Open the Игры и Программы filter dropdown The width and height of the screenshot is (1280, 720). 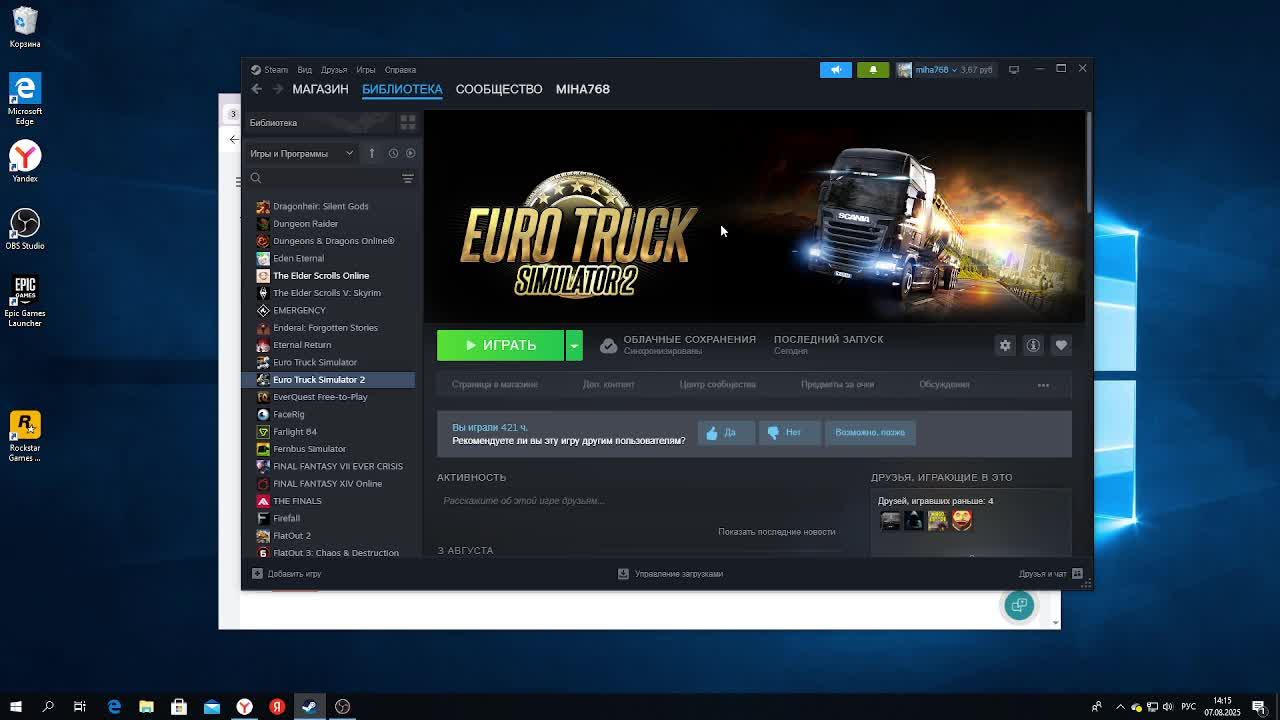(301, 153)
